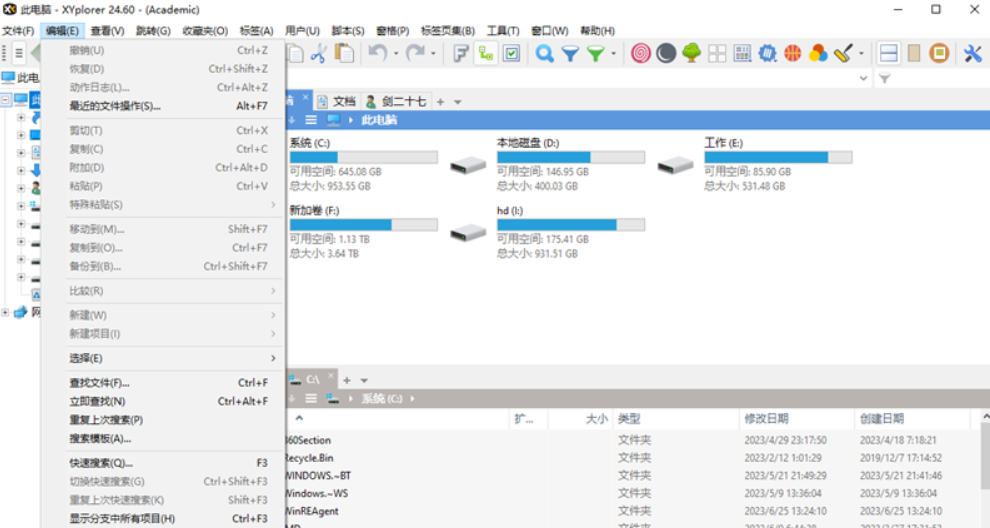Image resolution: width=990 pixels, height=528 pixels.
Task: Open the Redo dropdown arrow
Action: click(433, 54)
